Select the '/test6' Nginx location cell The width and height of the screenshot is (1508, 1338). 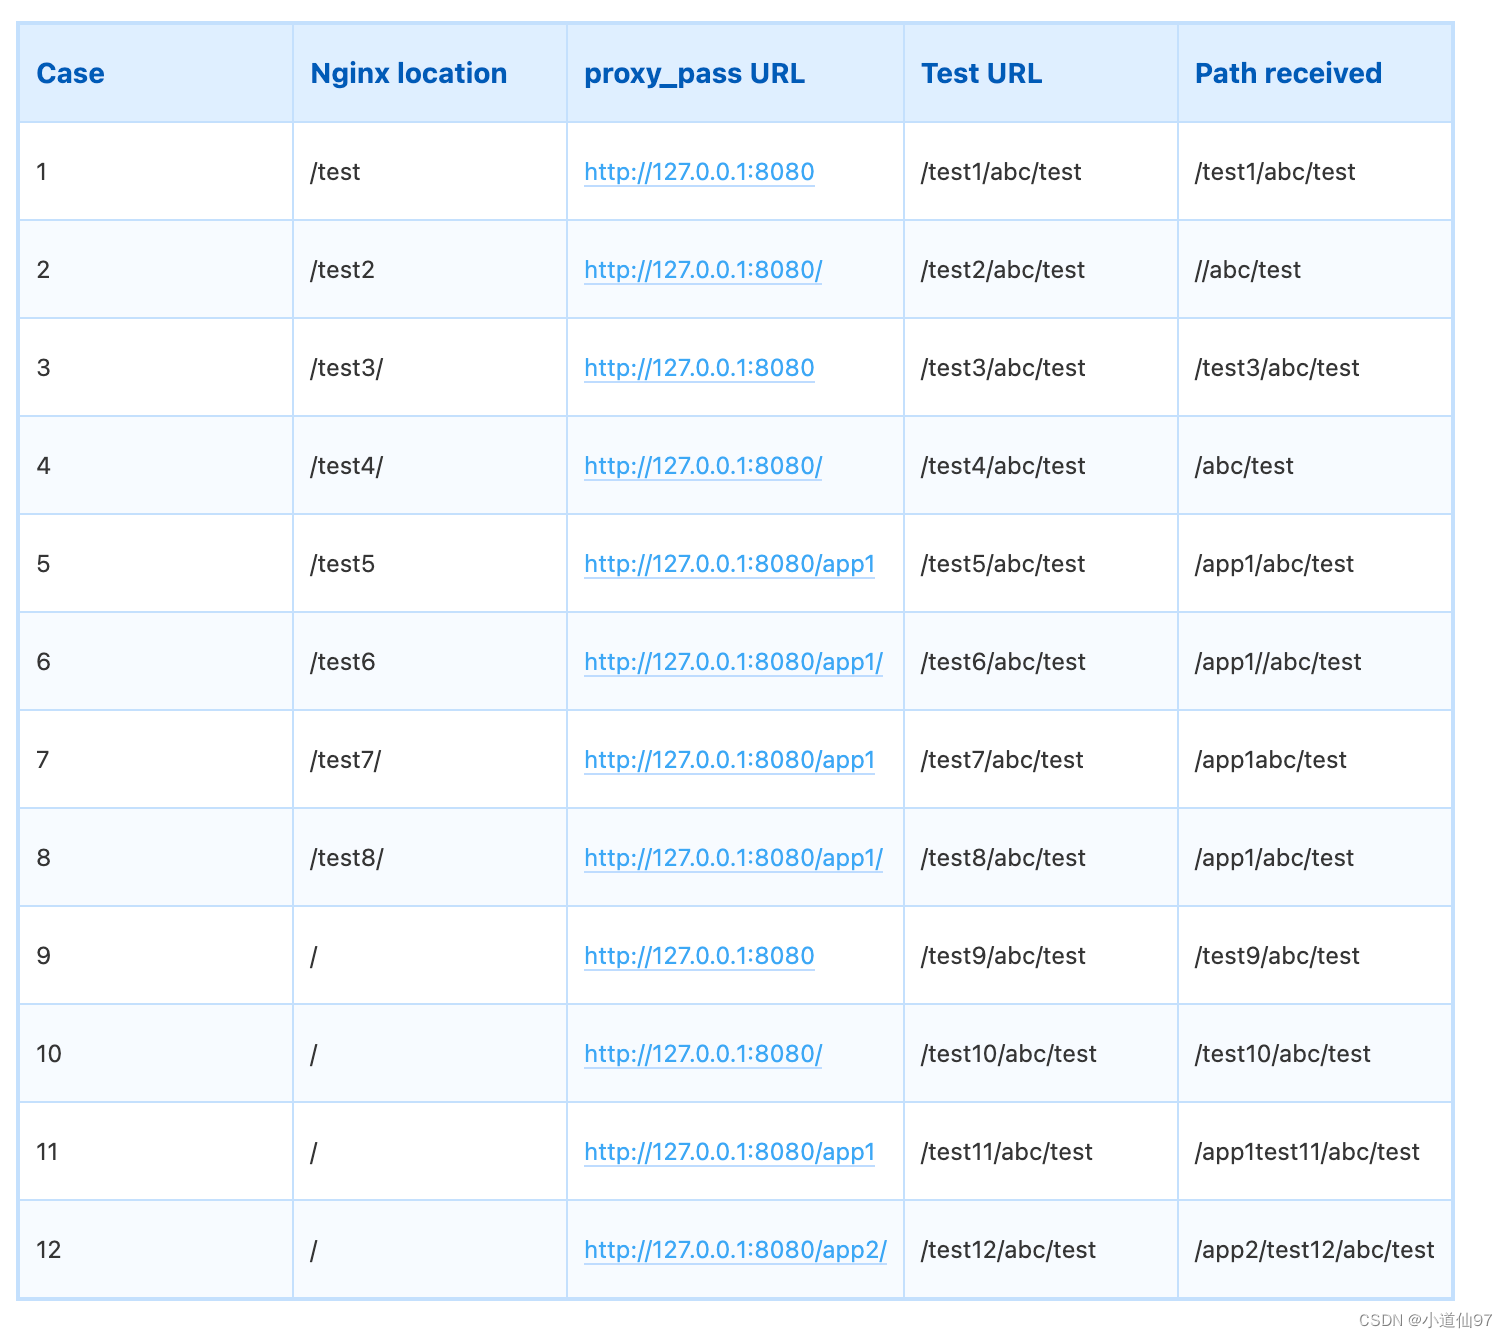[x=430, y=662]
